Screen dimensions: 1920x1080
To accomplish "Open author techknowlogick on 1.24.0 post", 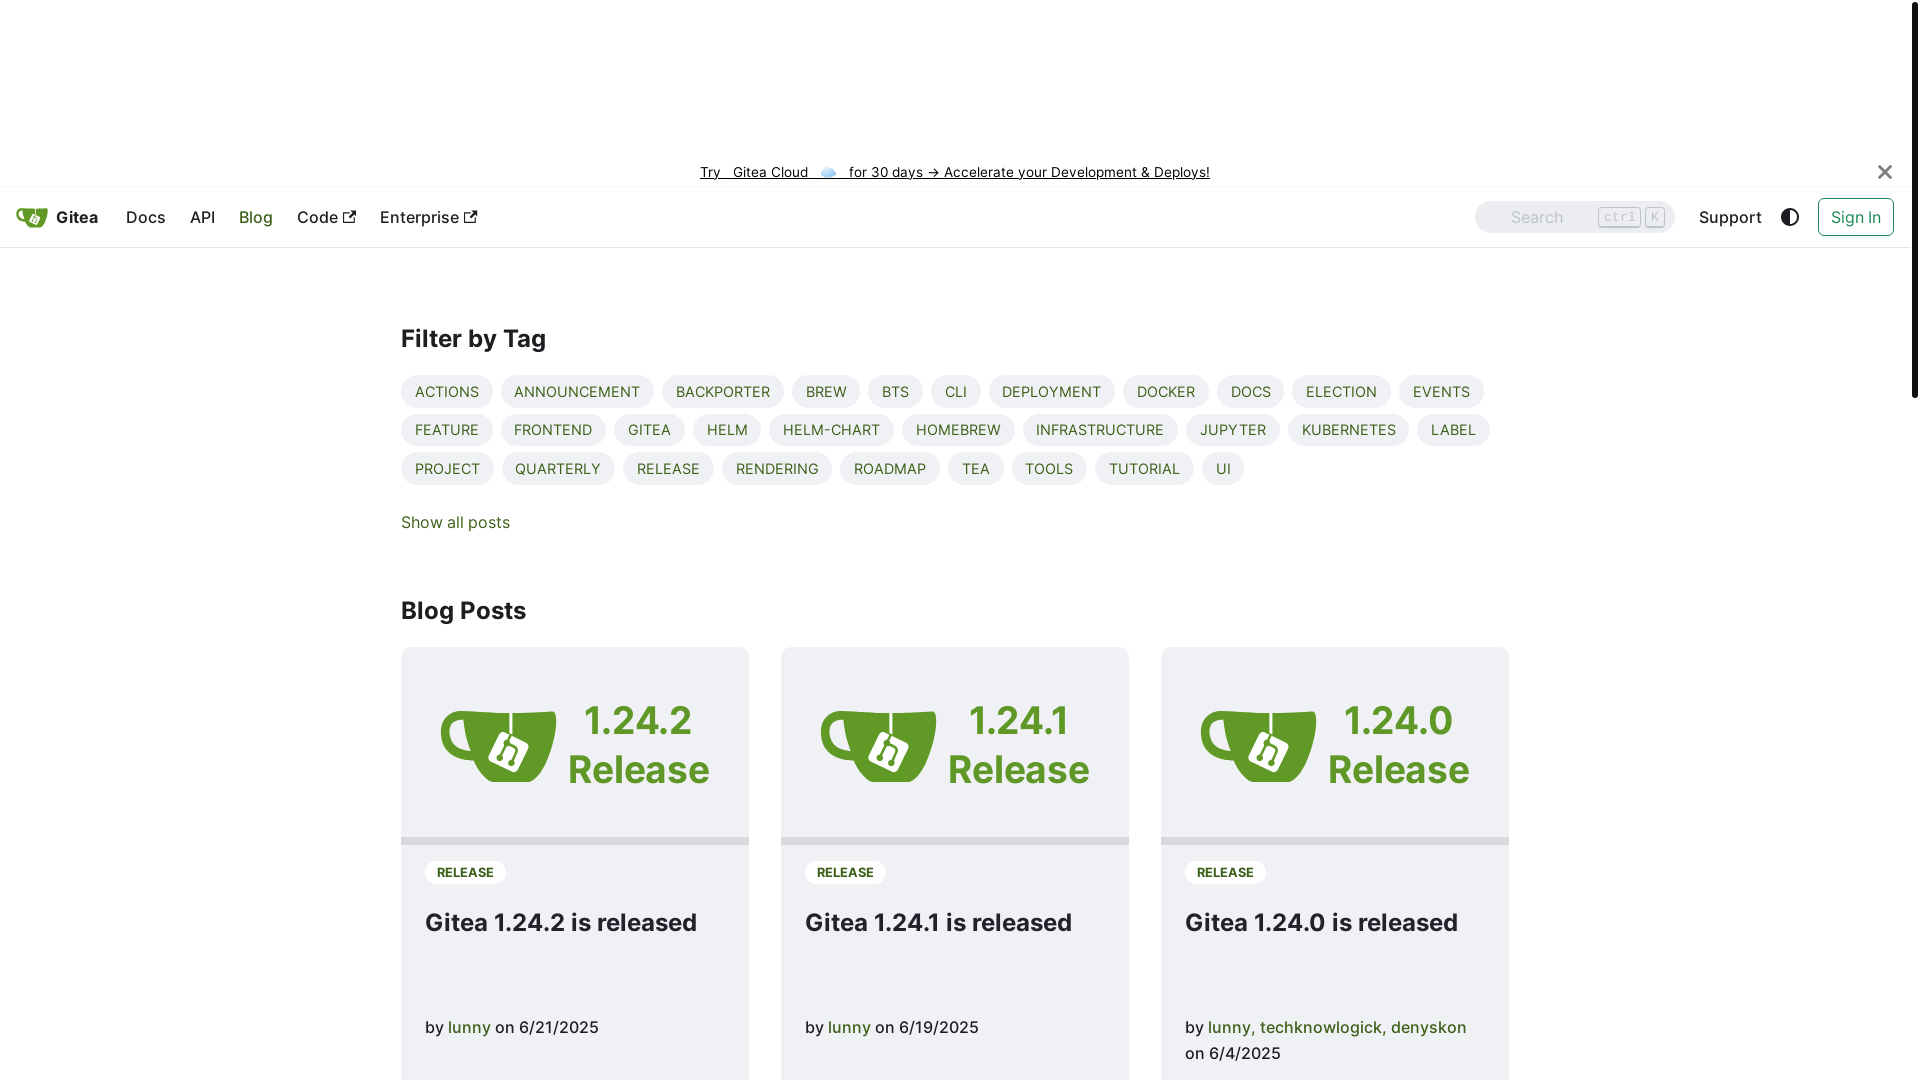I will click(1320, 1027).
